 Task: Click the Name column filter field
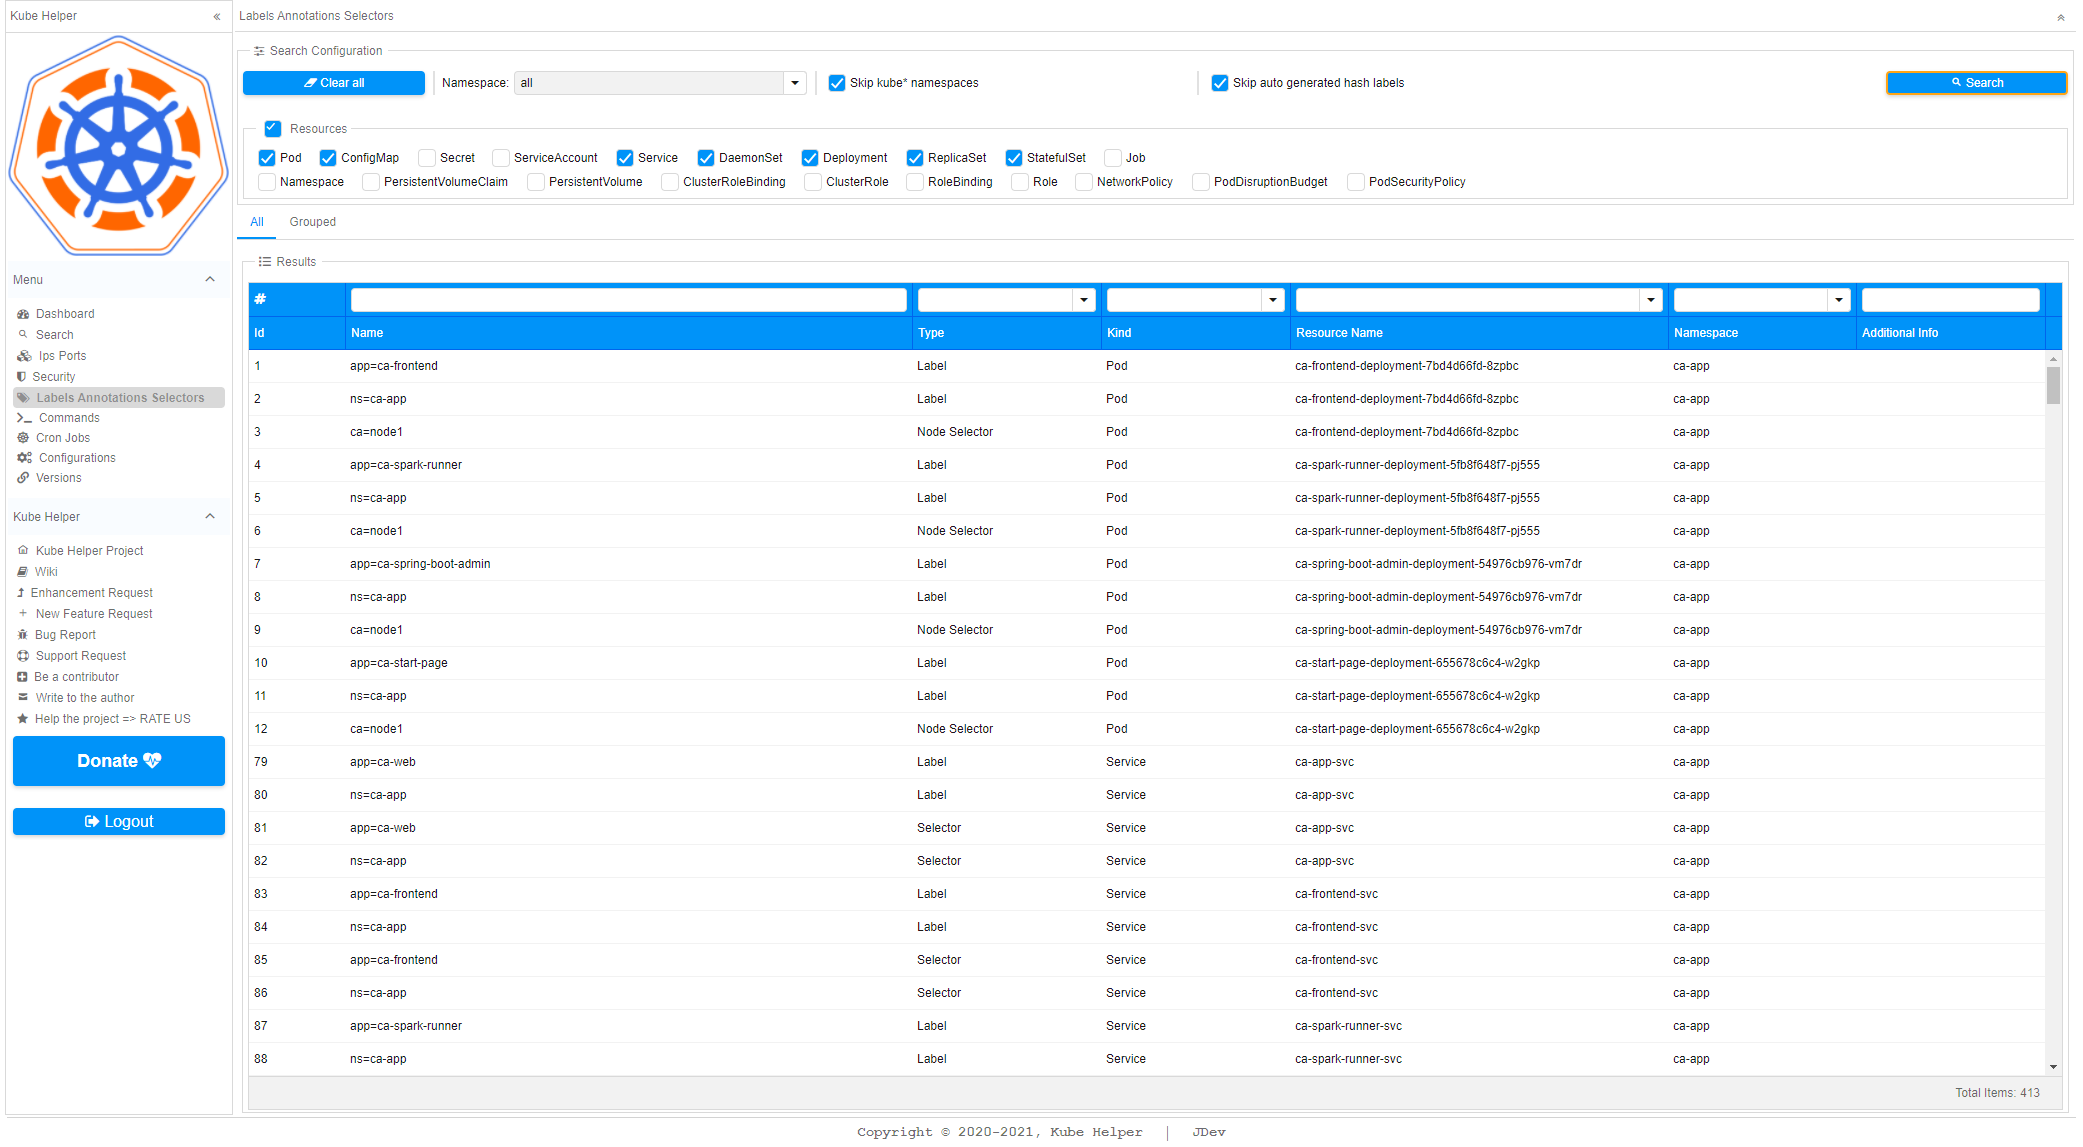click(628, 300)
